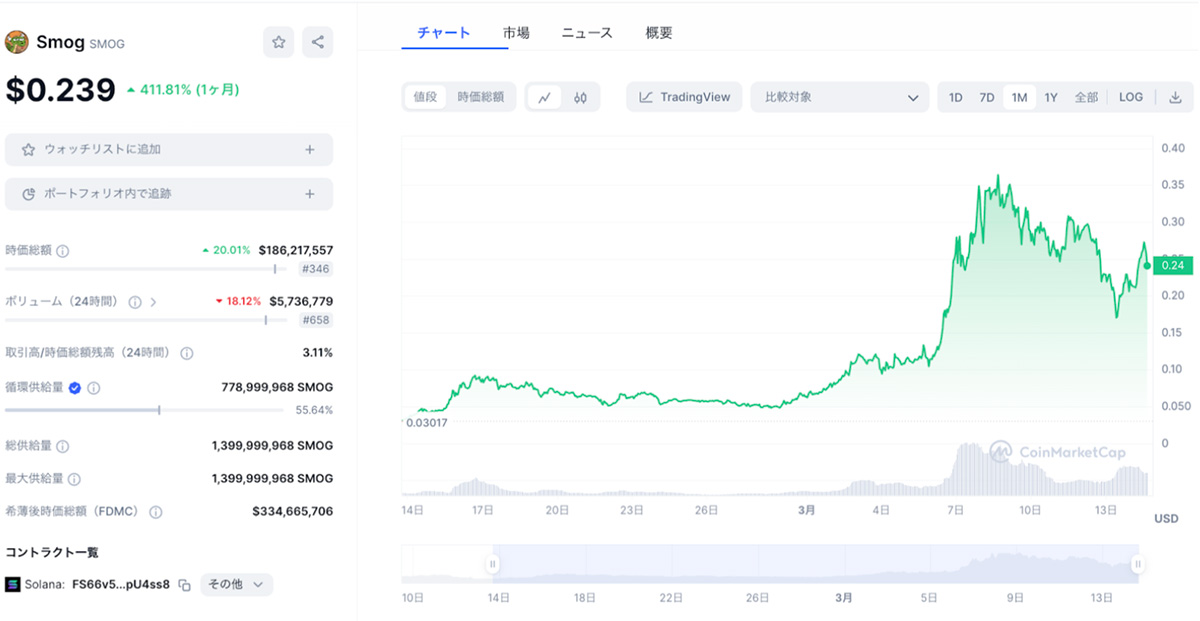Open info icon next to 時価総額
Screen dimensions: 1200x621
63,251
